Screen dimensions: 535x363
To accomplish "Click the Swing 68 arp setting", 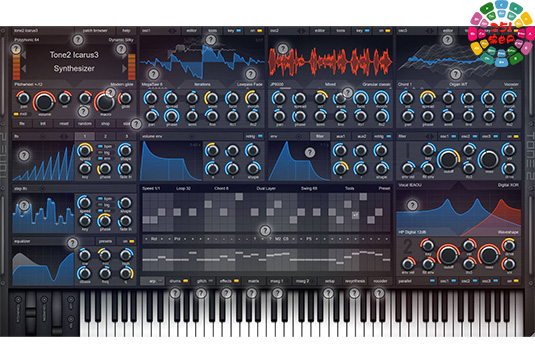I will 309,188.
